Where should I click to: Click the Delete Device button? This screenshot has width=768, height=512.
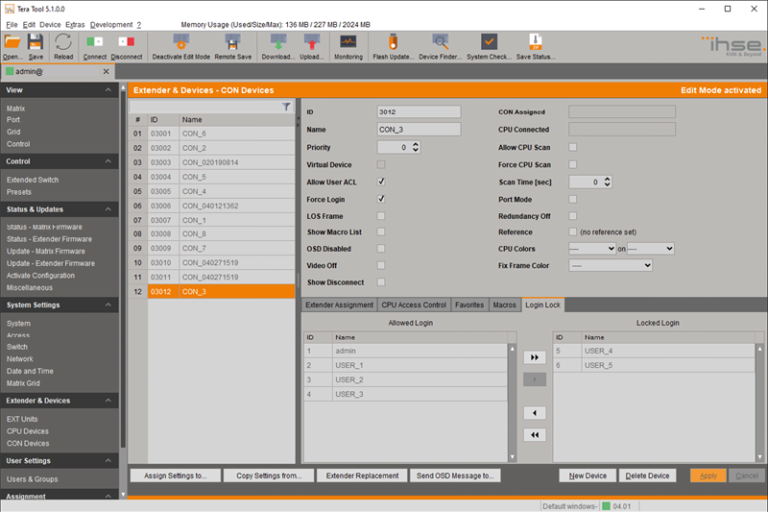pos(647,476)
